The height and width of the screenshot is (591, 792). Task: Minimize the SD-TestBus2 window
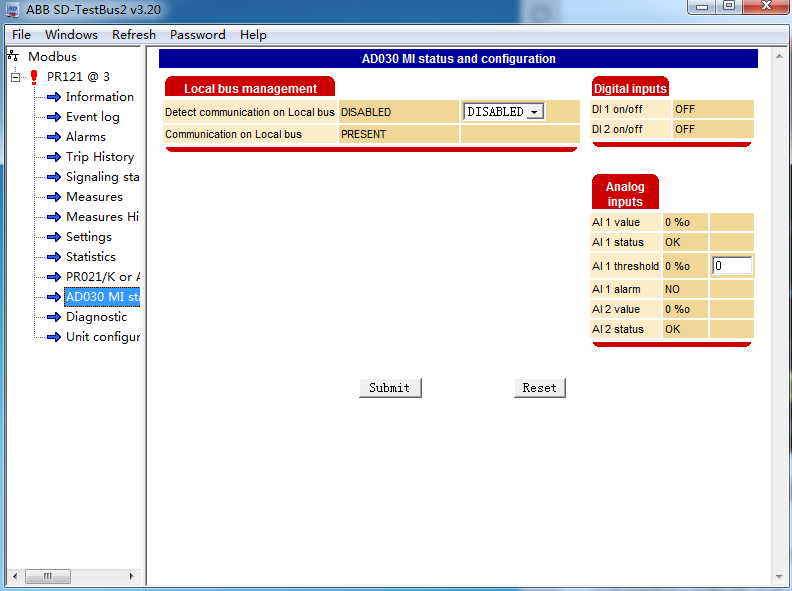coord(702,7)
